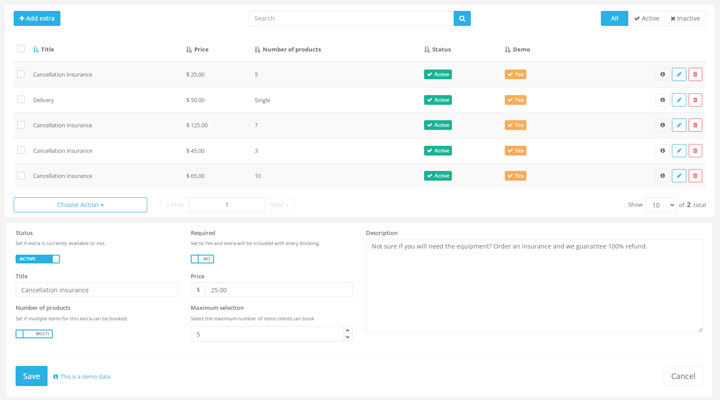Expand the Show 10 per-page selector
This screenshot has width=720, height=400.
tap(660, 205)
